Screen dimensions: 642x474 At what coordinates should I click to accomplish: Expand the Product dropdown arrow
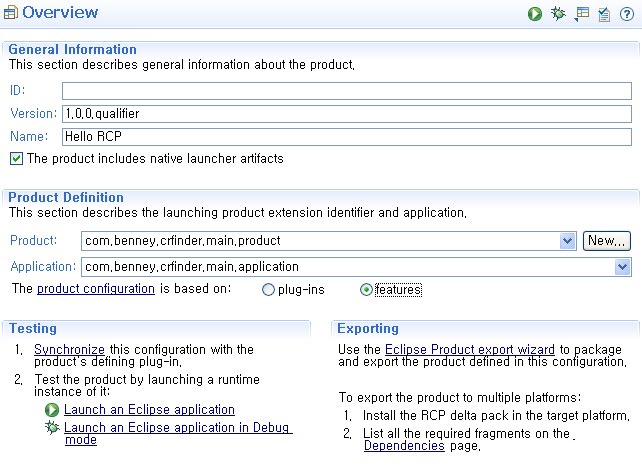(568, 241)
